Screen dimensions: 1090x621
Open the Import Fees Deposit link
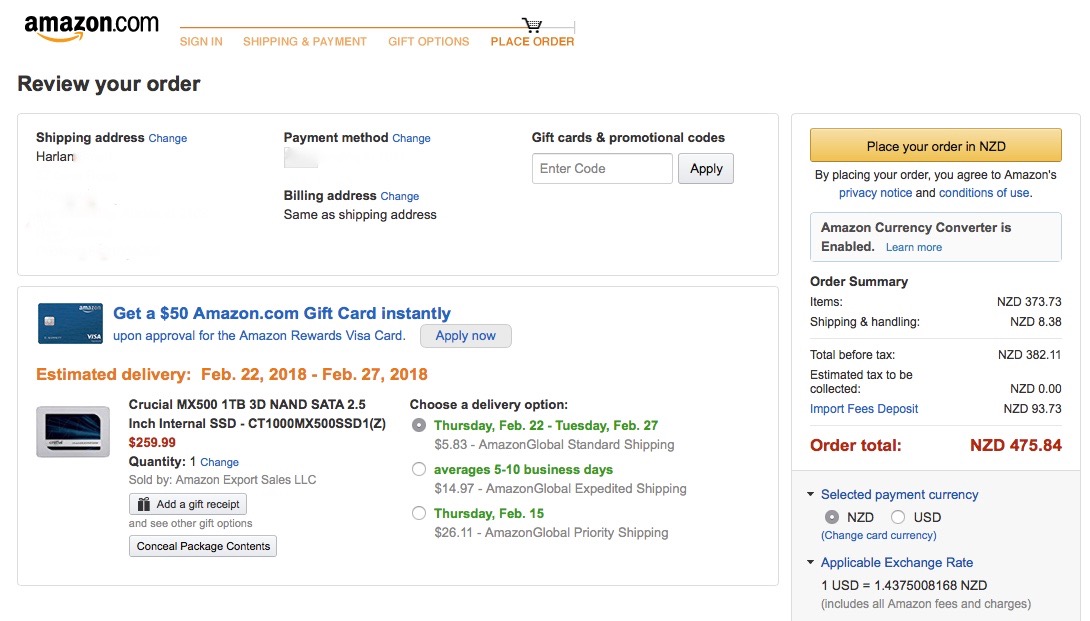point(864,408)
